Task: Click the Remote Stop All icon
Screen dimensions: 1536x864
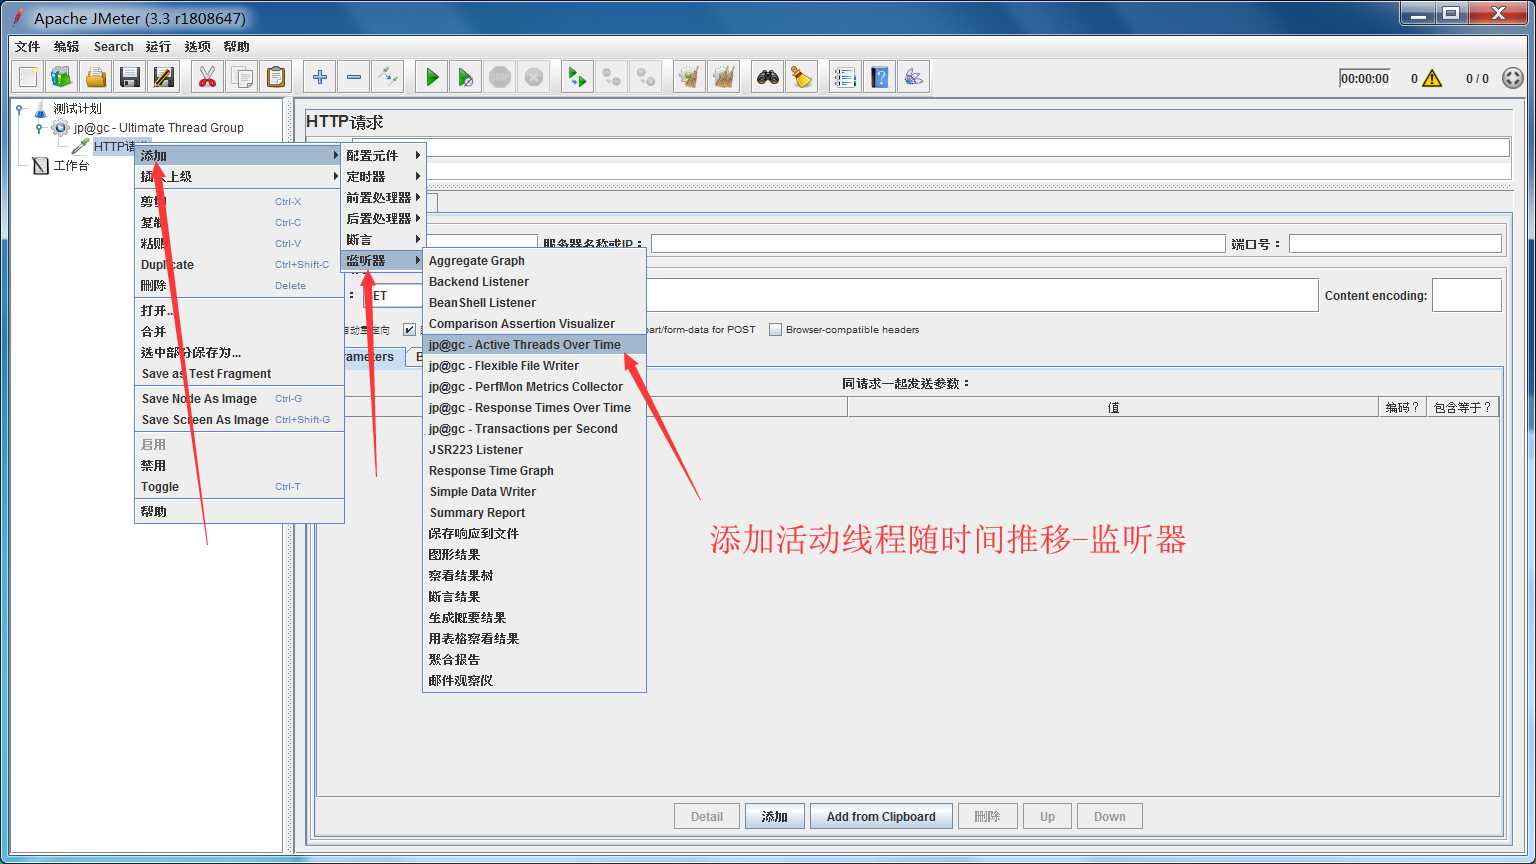Action: click(x=611, y=77)
